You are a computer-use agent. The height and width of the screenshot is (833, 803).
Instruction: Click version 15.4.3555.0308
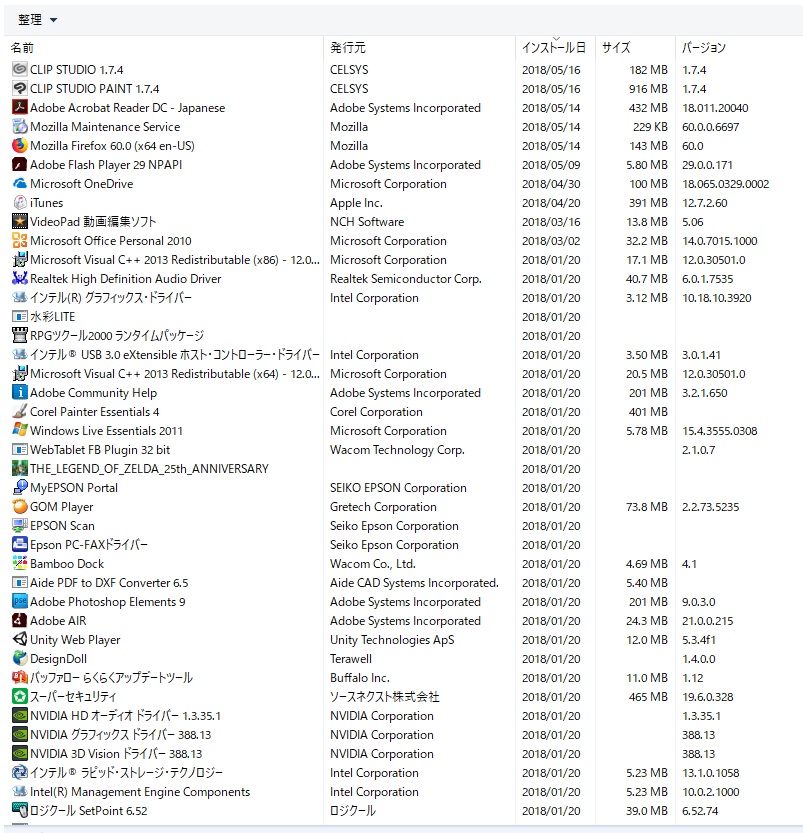[x=719, y=431]
